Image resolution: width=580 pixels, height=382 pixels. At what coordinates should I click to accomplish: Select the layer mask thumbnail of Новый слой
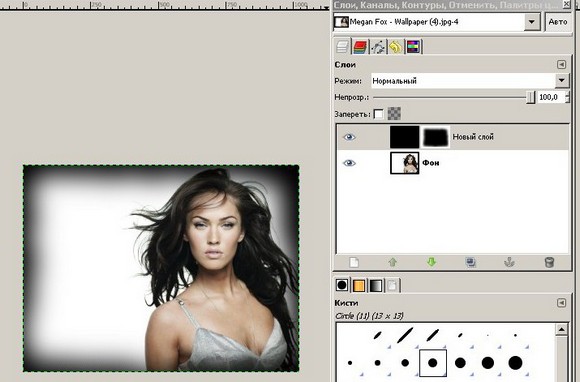click(435, 137)
